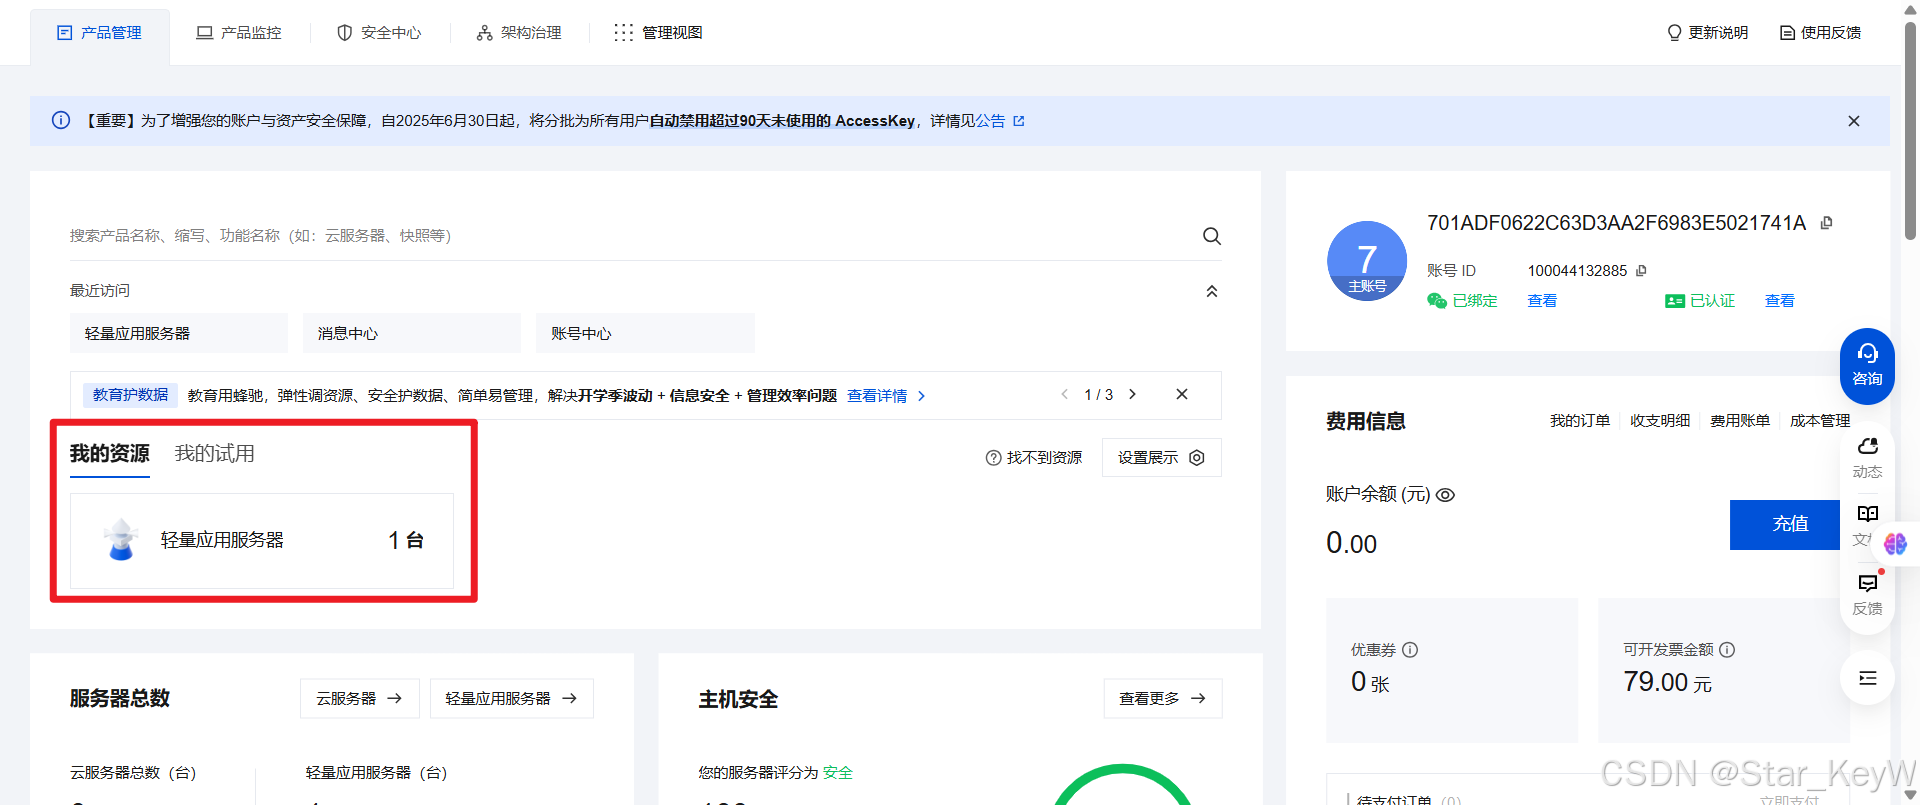Image resolution: width=1920 pixels, height=805 pixels.
Task: Go to the previous promo slide
Action: click(x=1065, y=395)
